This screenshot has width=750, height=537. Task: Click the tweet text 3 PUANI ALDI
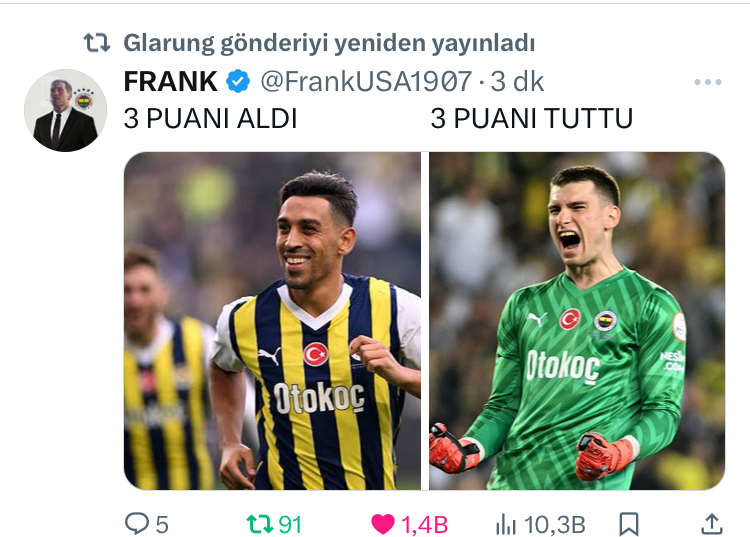tap(210, 118)
